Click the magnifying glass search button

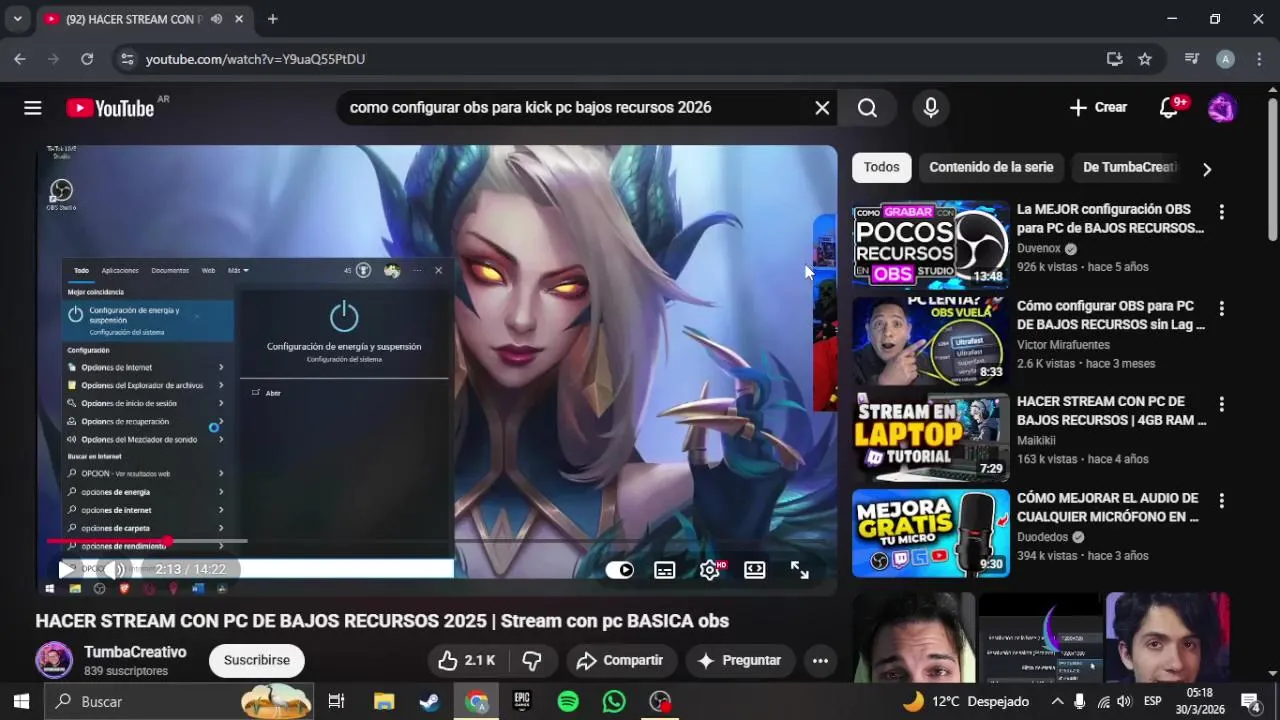(867, 108)
